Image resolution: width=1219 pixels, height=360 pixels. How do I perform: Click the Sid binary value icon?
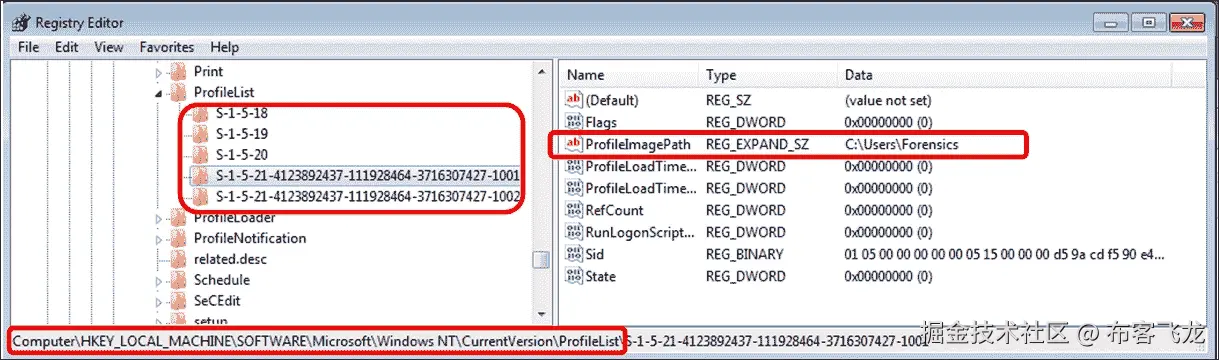(574, 254)
